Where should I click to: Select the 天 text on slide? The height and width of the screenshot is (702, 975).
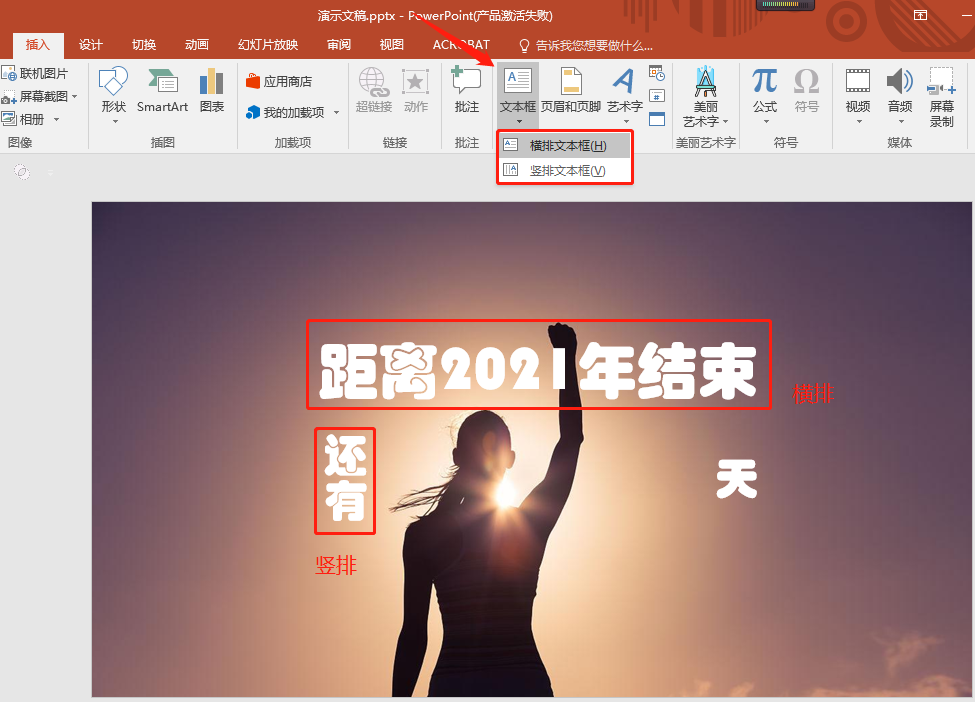click(737, 479)
